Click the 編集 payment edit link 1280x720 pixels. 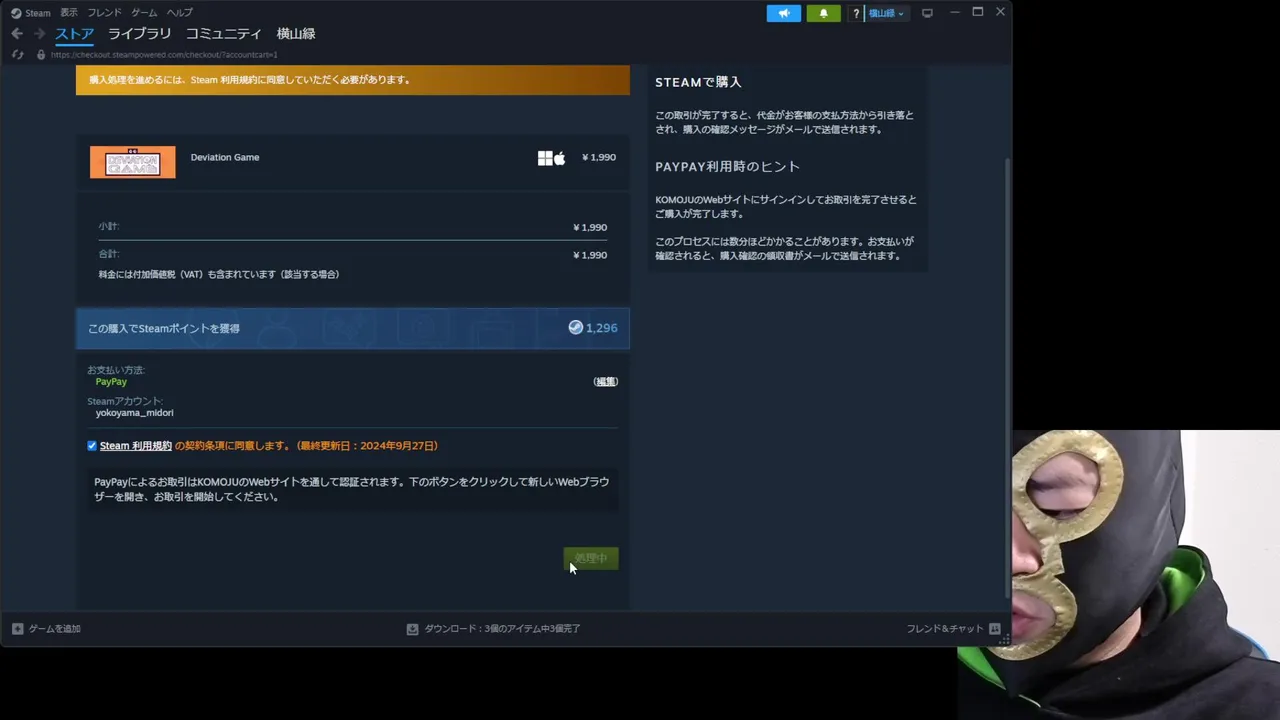coord(606,381)
